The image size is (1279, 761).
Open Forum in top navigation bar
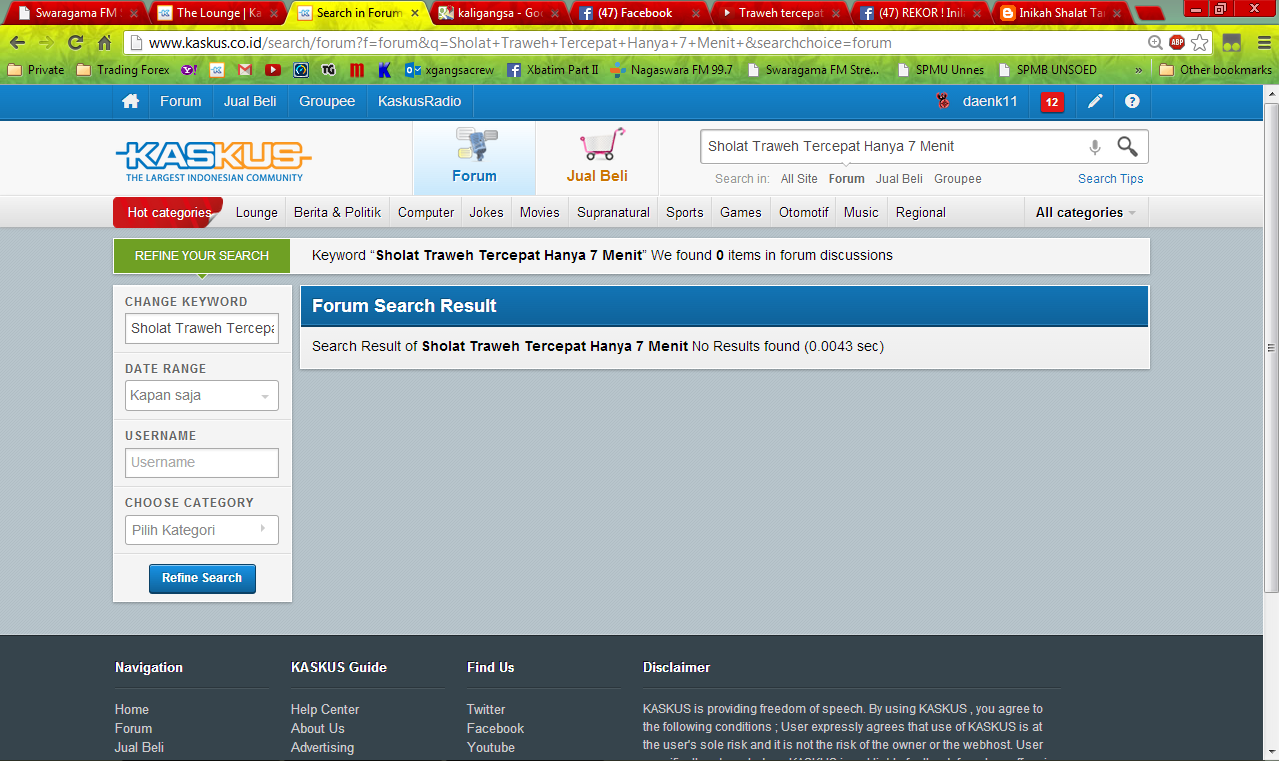click(x=181, y=102)
